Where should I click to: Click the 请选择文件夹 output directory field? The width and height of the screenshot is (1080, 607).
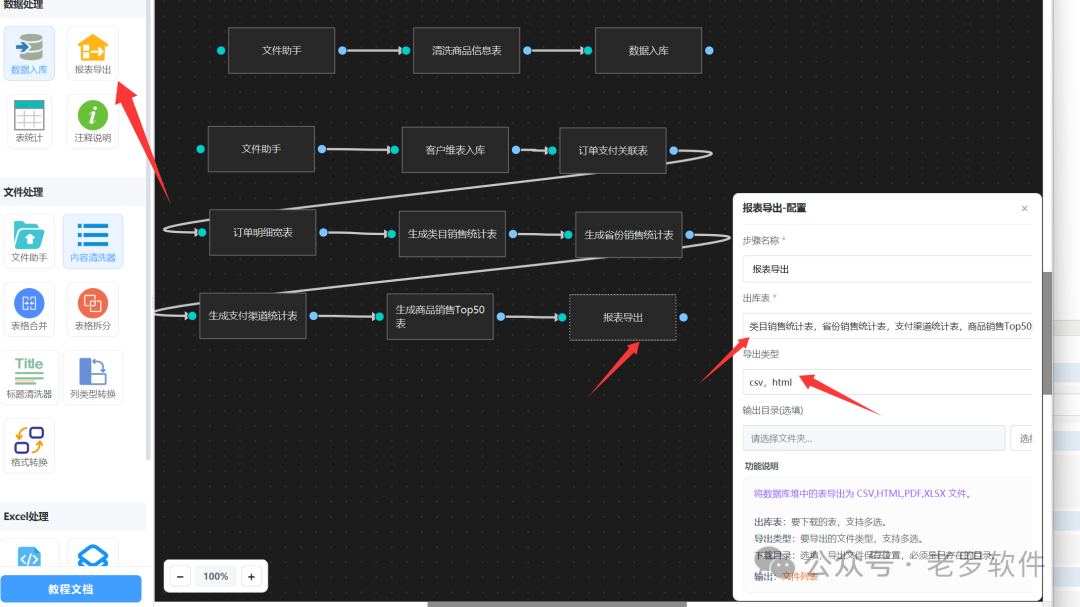point(874,438)
